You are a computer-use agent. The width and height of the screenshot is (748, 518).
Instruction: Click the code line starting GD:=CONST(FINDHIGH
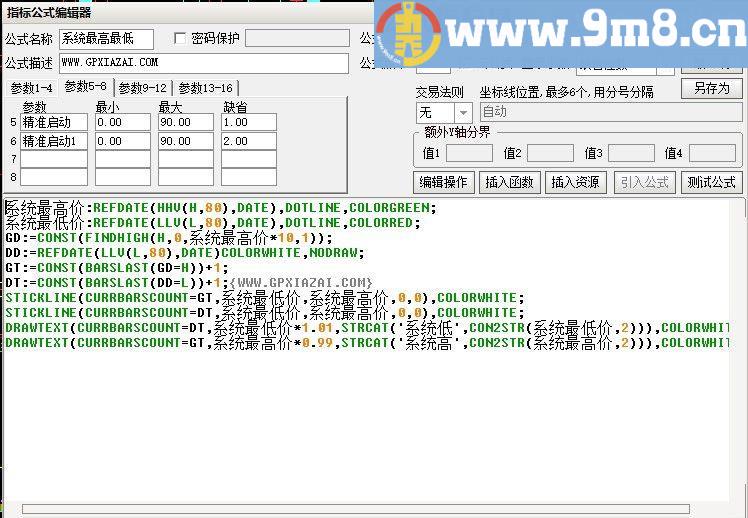click(x=169, y=238)
